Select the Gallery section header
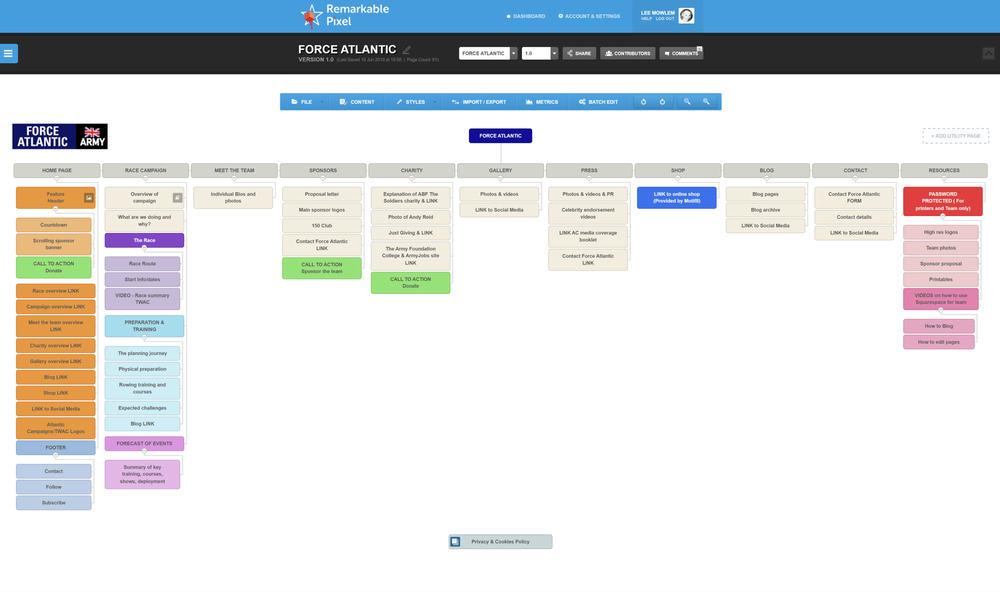 pyautogui.click(x=501, y=170)
